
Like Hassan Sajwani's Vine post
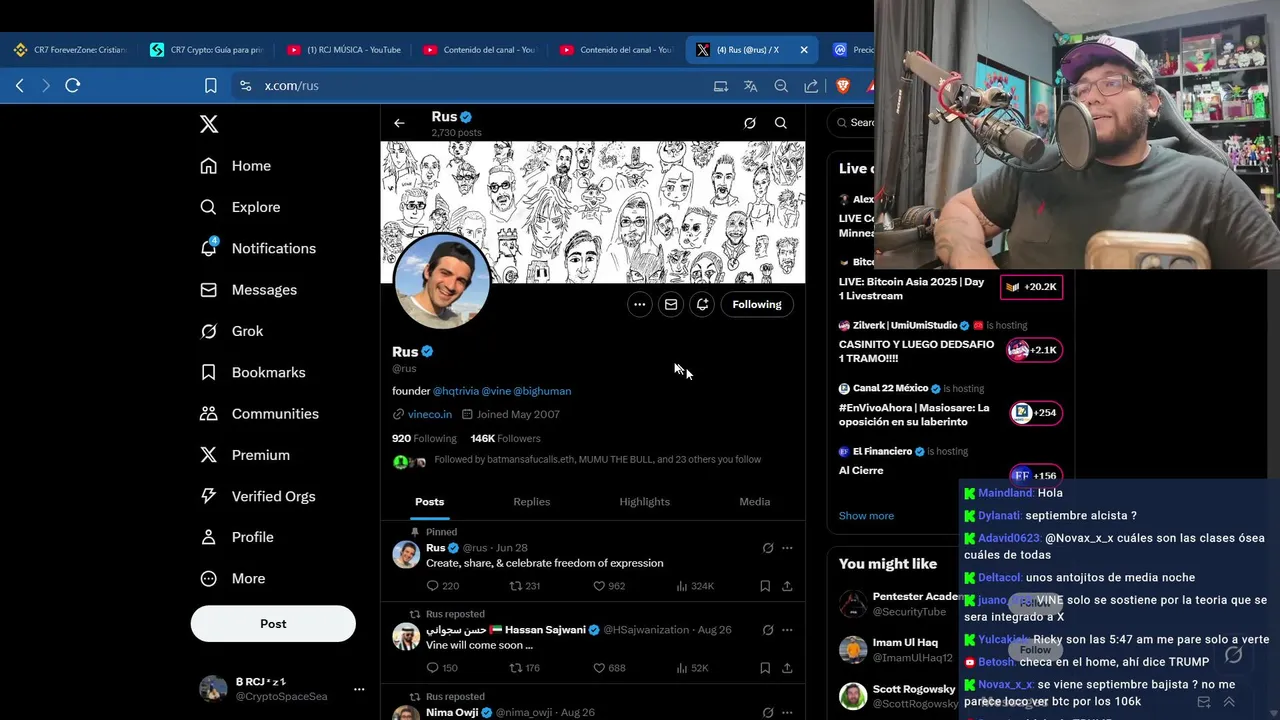(x=609, y=668)
